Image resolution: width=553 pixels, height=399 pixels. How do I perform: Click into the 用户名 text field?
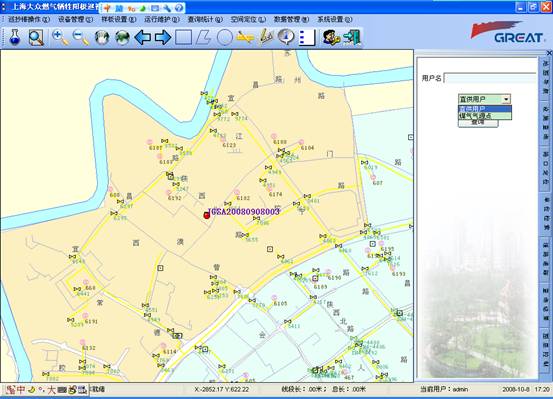(x=490, y=78)
